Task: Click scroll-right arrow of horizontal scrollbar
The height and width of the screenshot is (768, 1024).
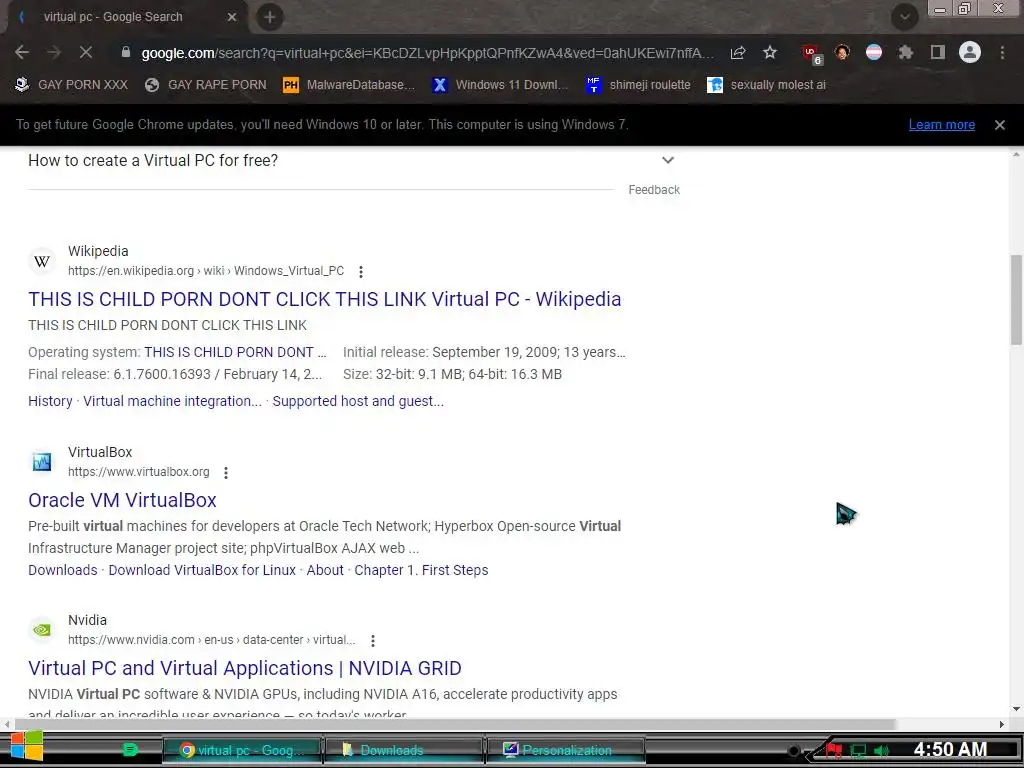Action: 1002,724
